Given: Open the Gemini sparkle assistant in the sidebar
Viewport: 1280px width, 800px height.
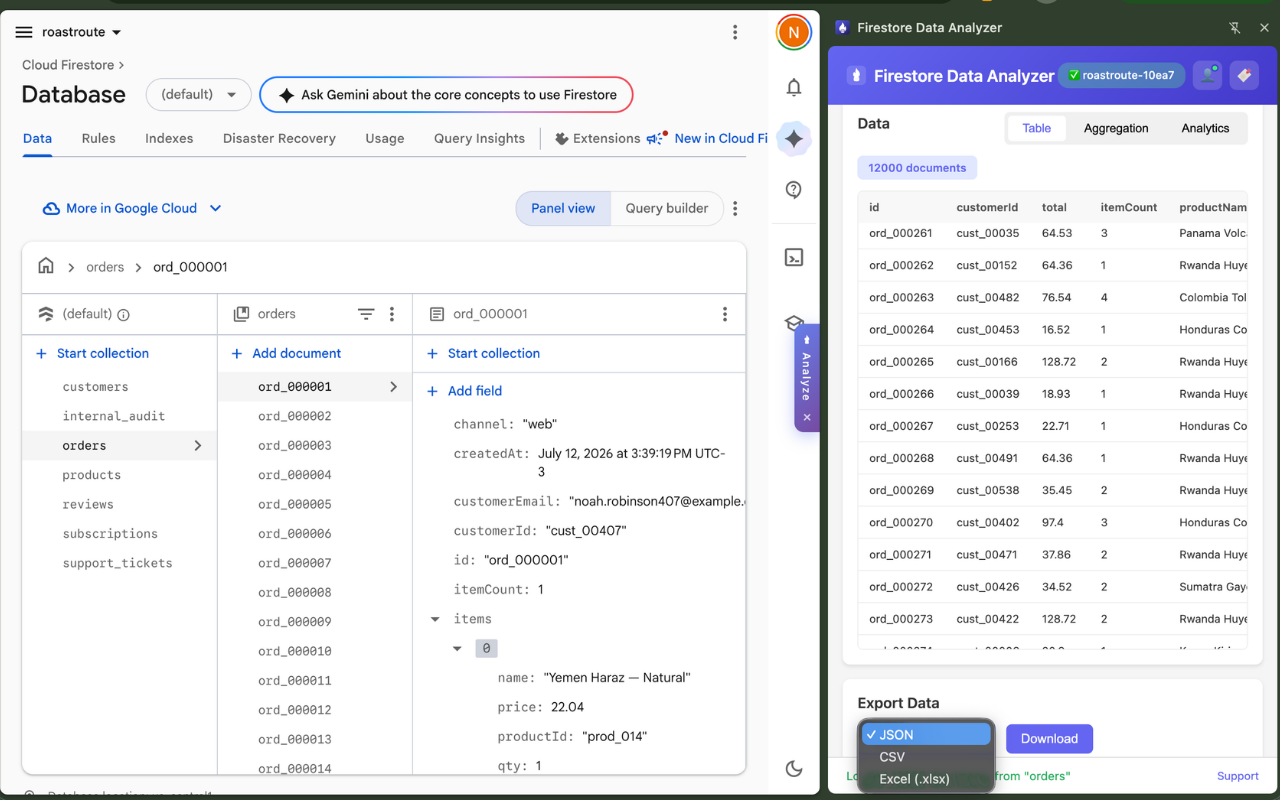Looking at the screenshot, I should tap(794, 139).
